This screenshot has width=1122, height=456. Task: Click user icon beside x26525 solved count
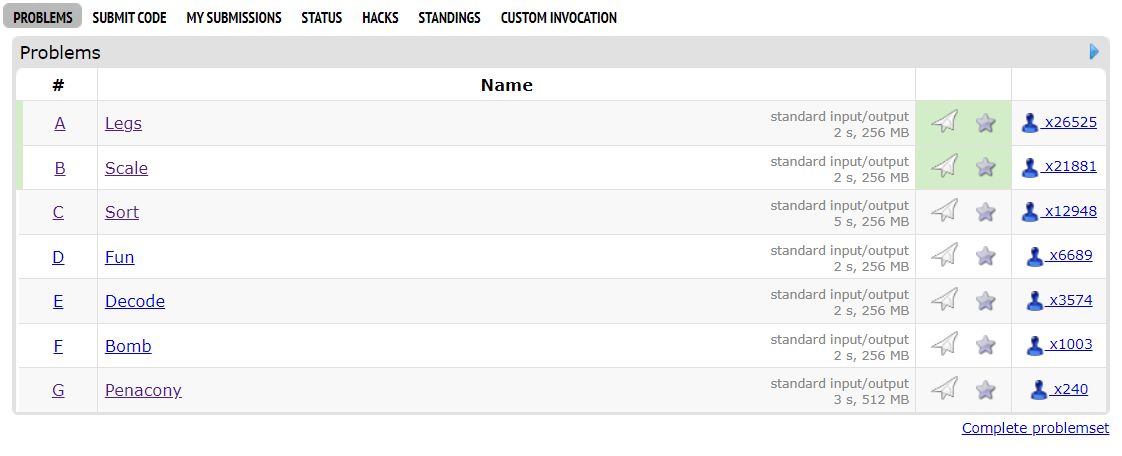click(x=1030, y=123)
